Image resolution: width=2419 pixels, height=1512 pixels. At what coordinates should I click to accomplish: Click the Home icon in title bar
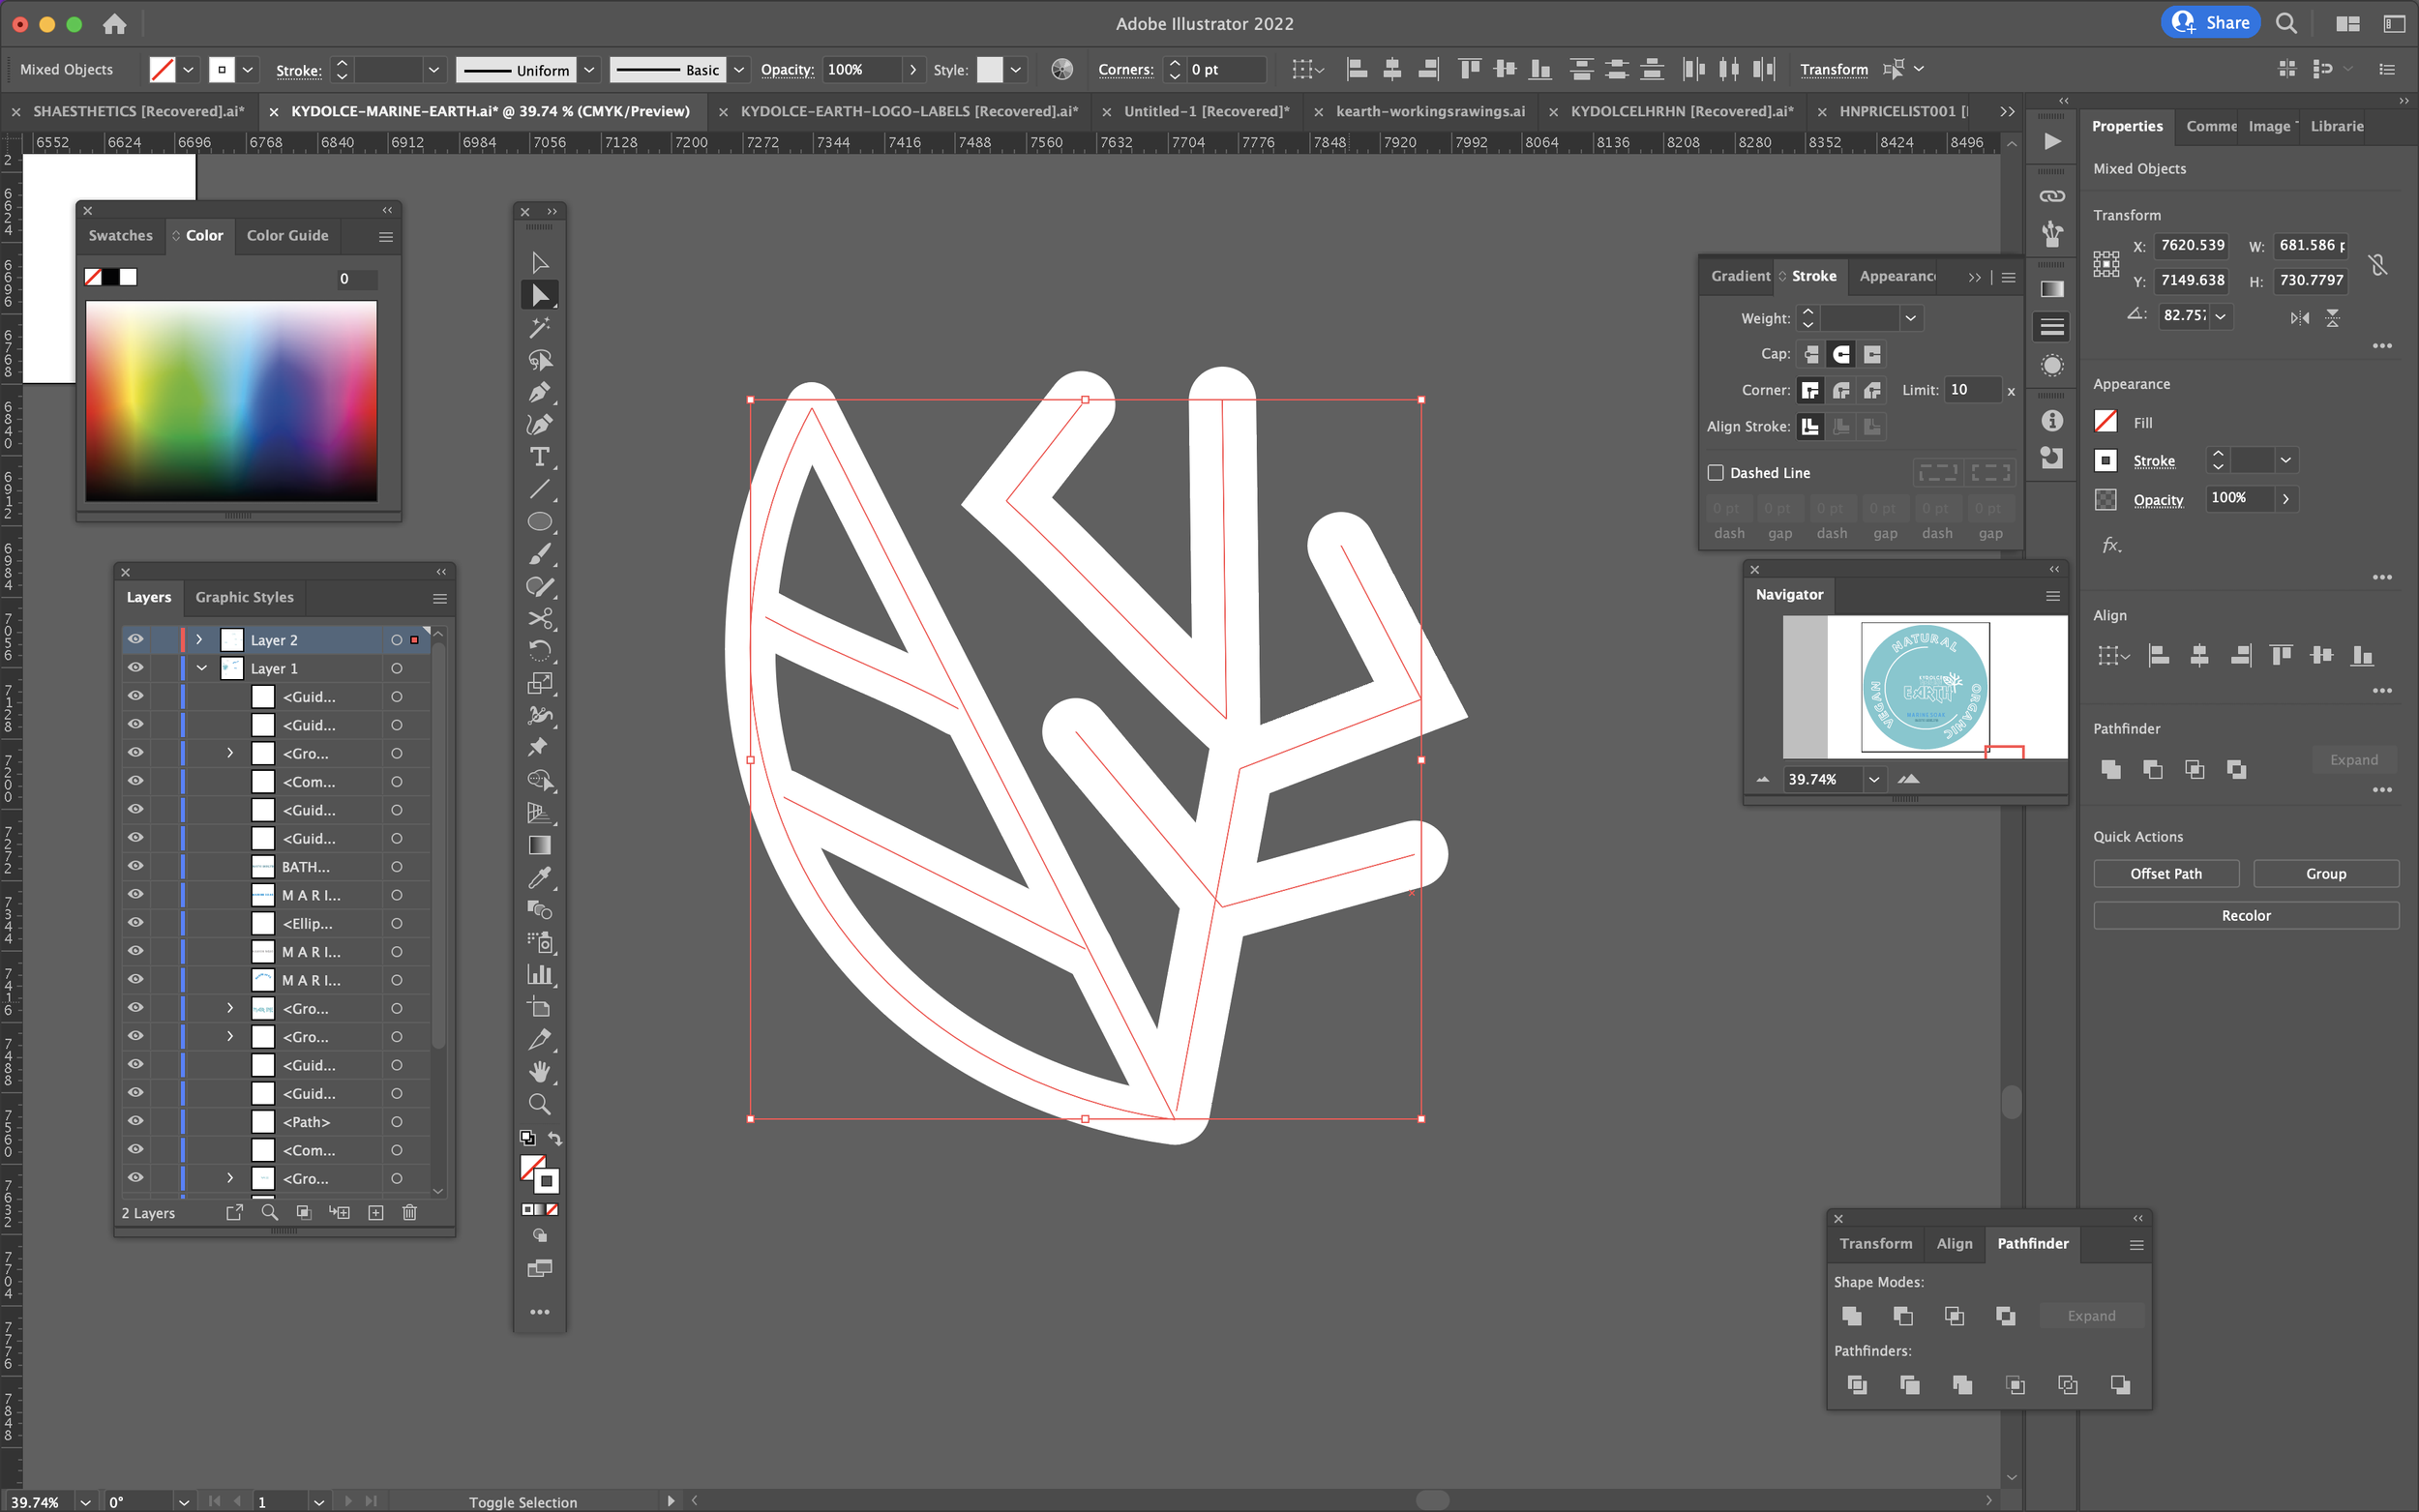pos(115,24)
